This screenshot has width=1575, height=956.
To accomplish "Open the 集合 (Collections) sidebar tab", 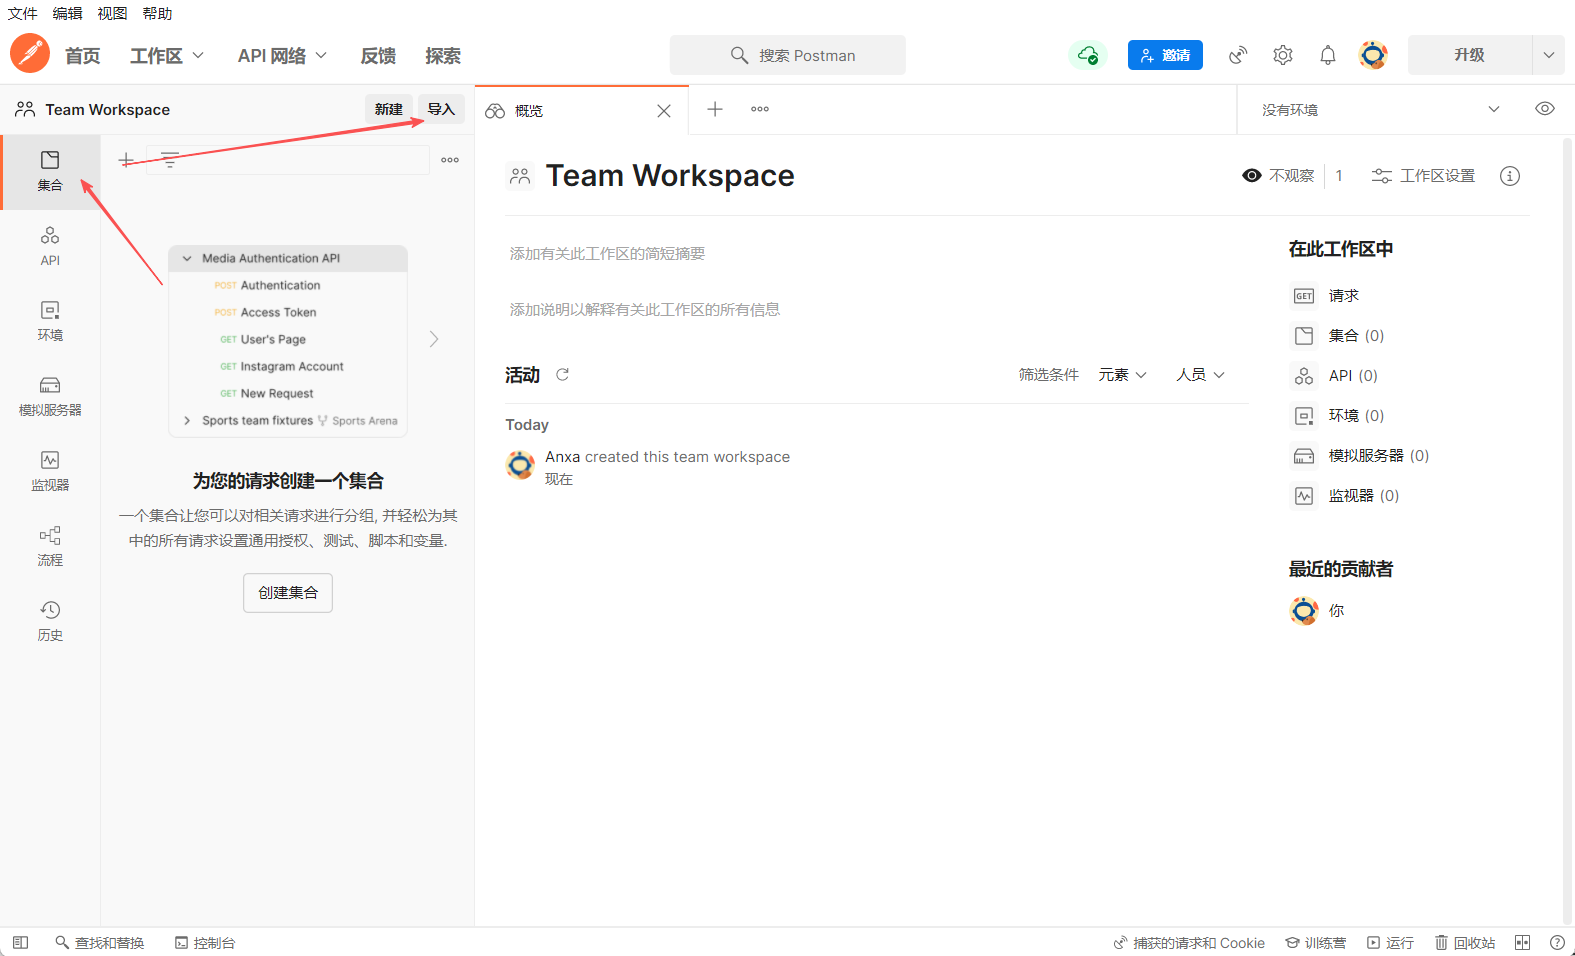I will [x=50, y=172].
